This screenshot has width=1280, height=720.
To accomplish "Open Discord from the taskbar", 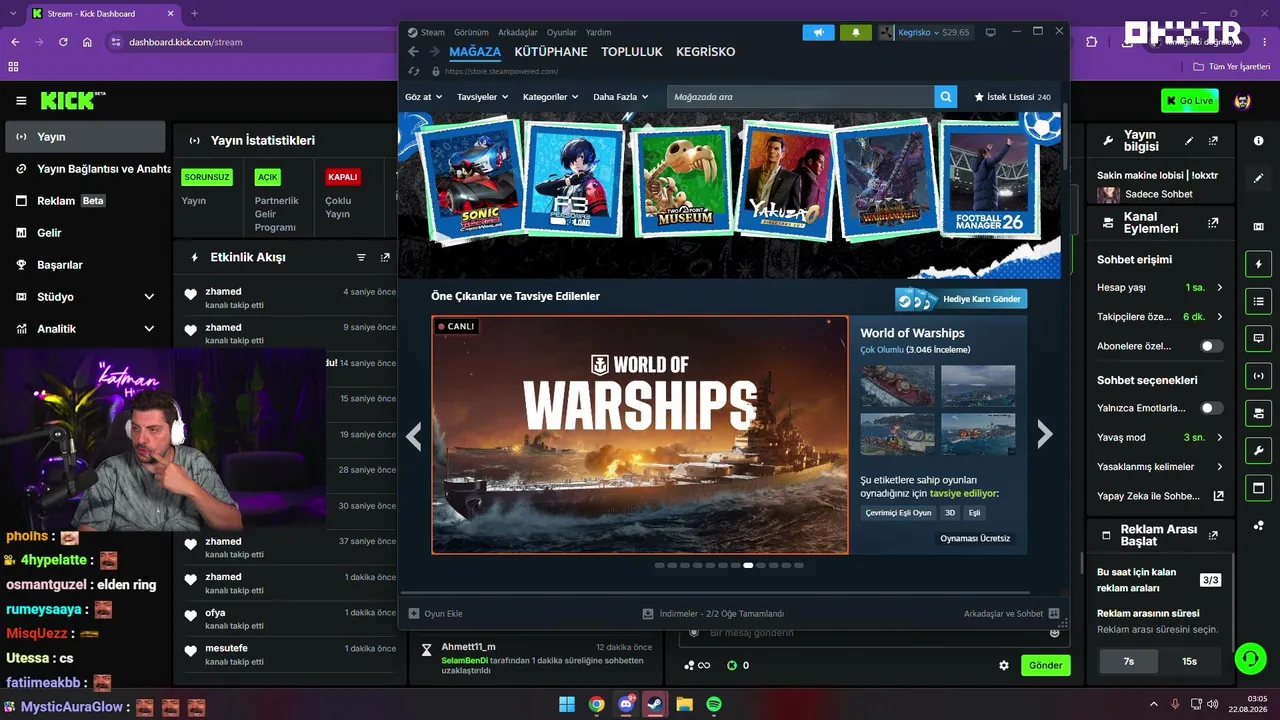I will tap(626, 704).
